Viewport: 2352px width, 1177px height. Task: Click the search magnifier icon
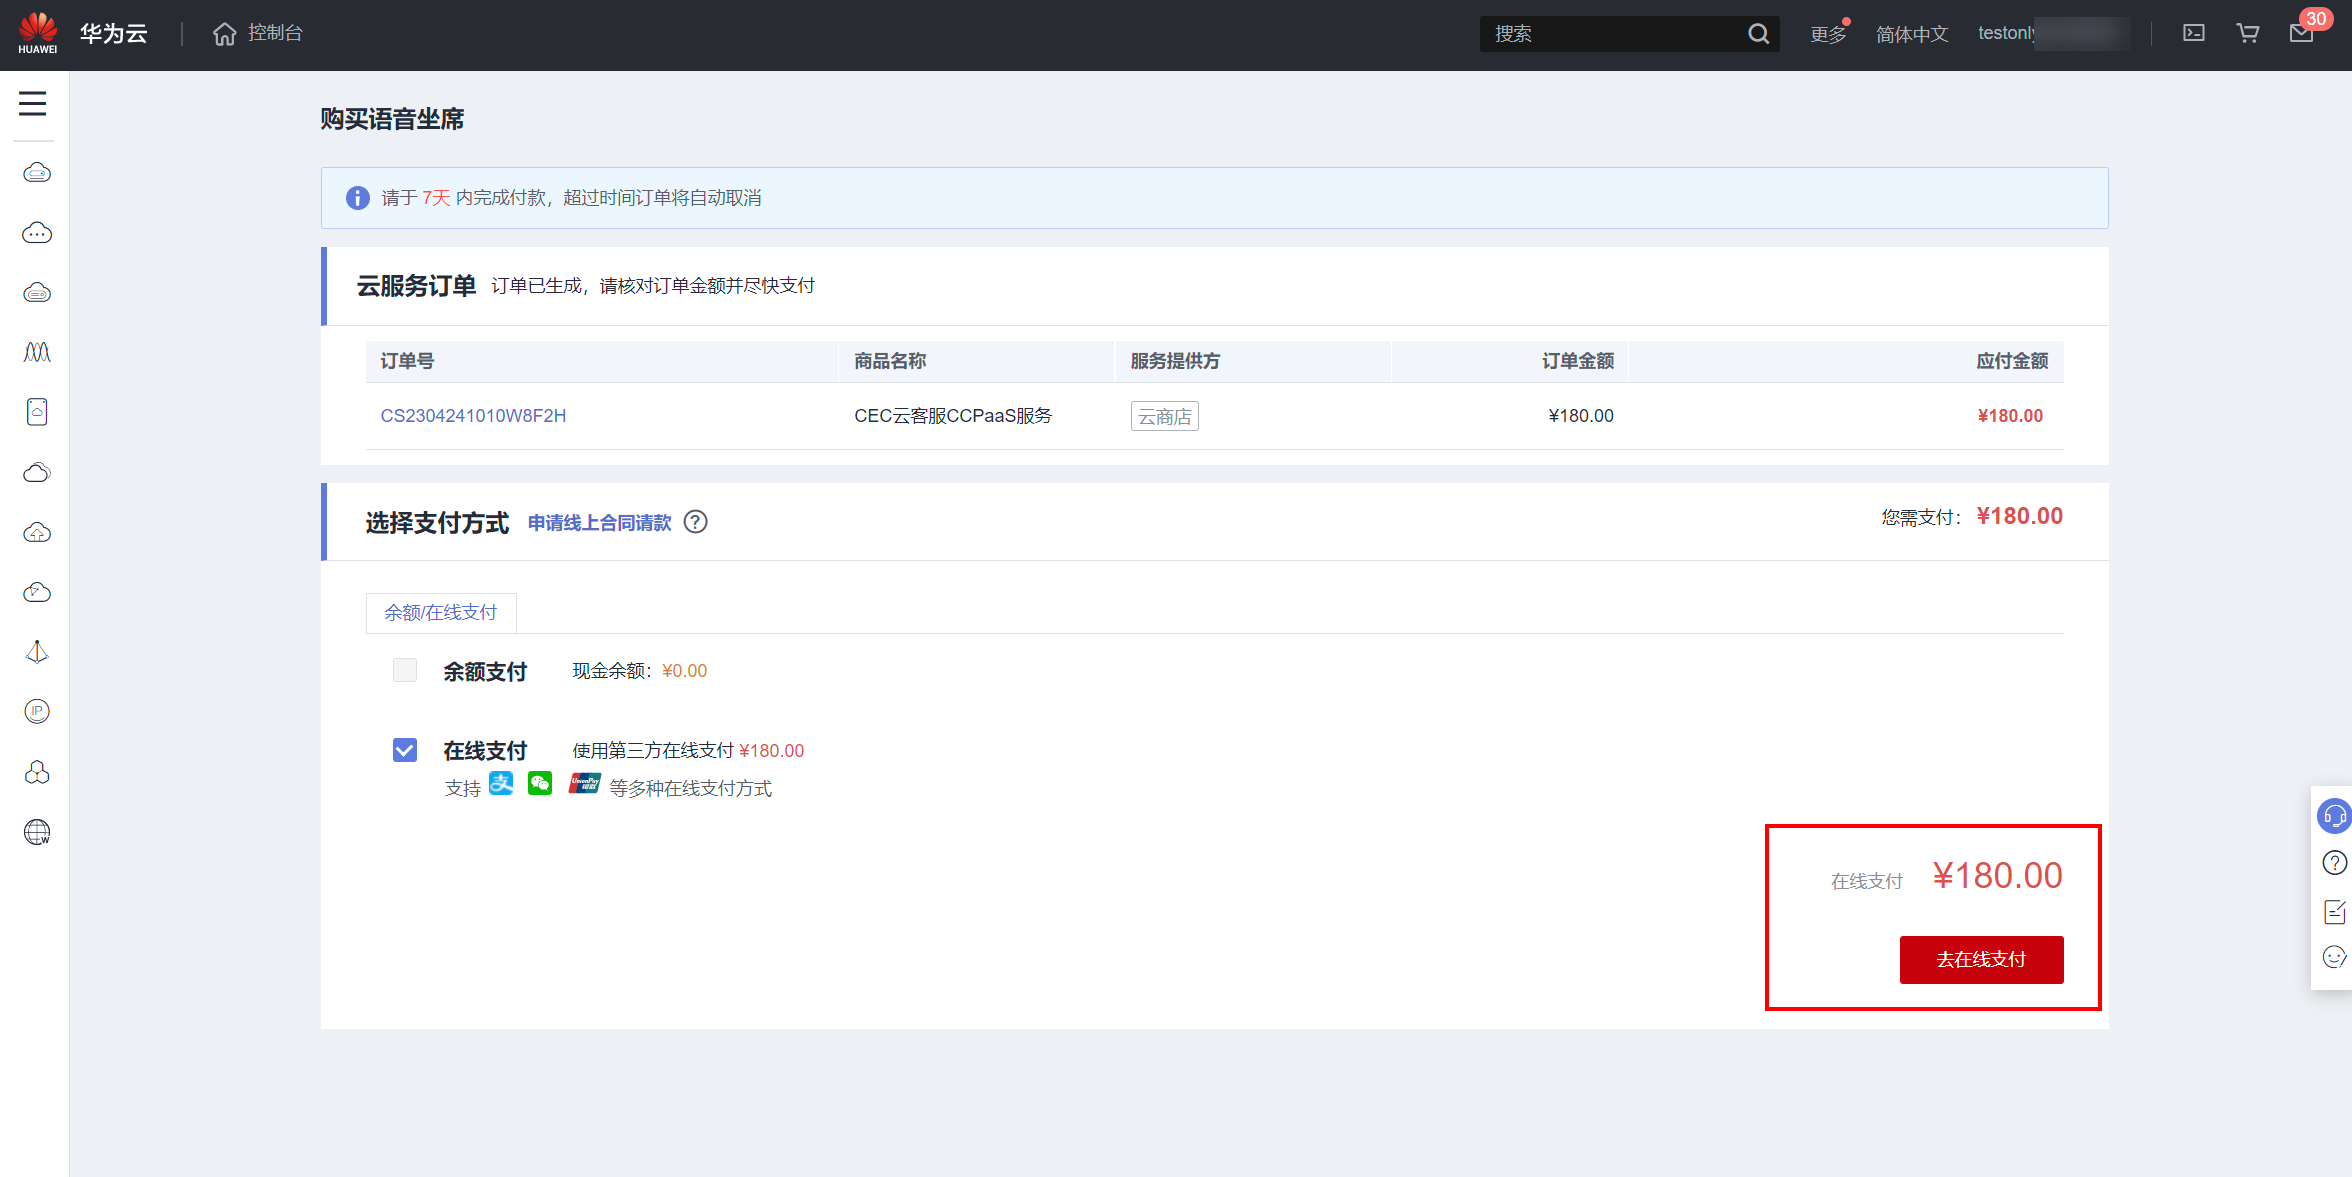(x=1758, y=34)
